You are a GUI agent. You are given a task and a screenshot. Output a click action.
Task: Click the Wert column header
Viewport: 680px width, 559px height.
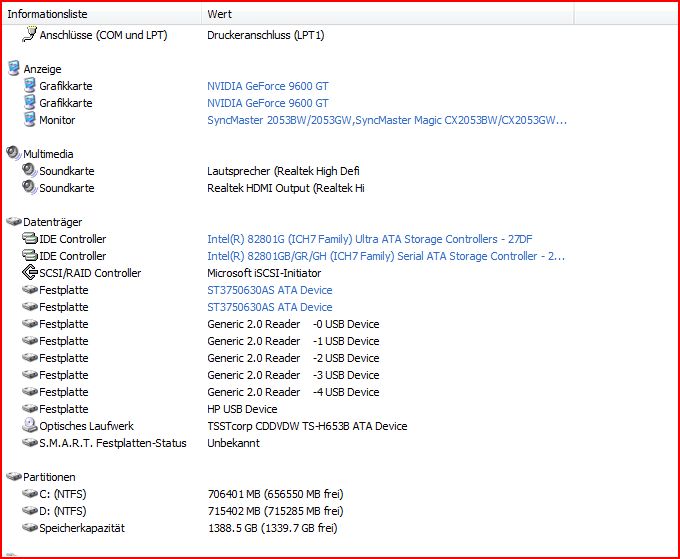coord(388,14)
